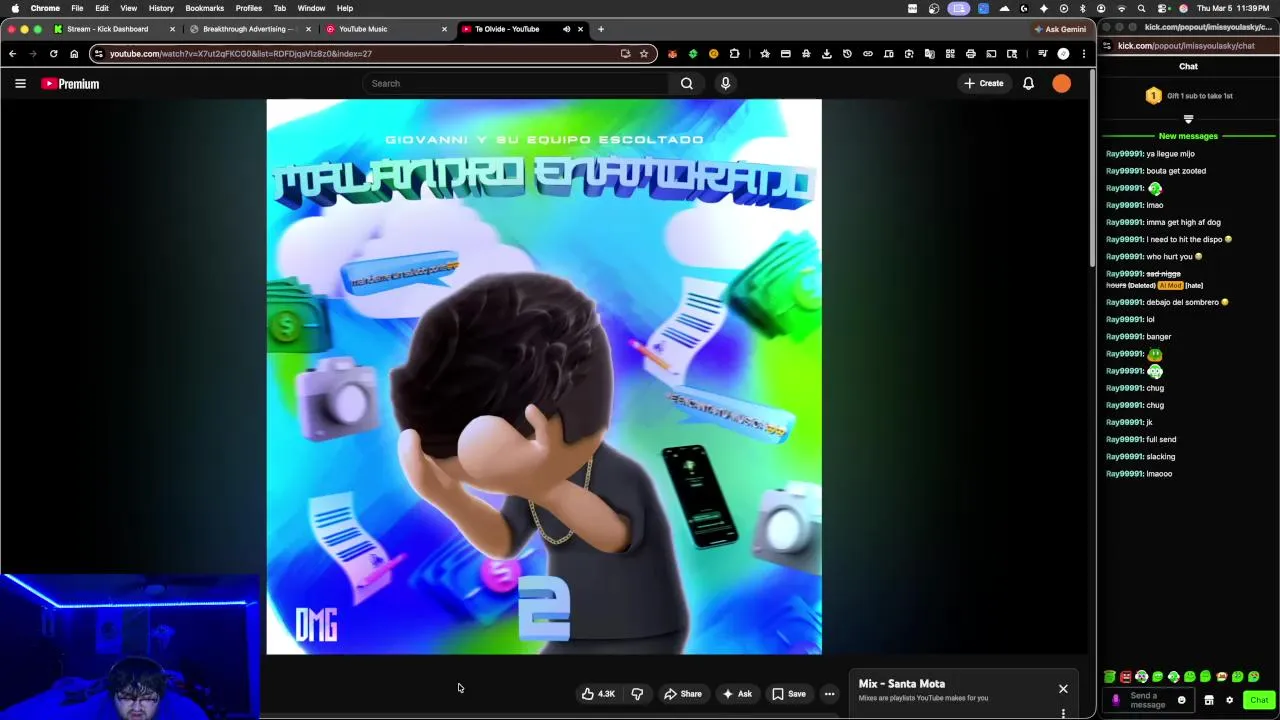Screen dimensions: 1280x720
Task: Bookmark this page with the star icon
Action: click(x=644, y=54)
